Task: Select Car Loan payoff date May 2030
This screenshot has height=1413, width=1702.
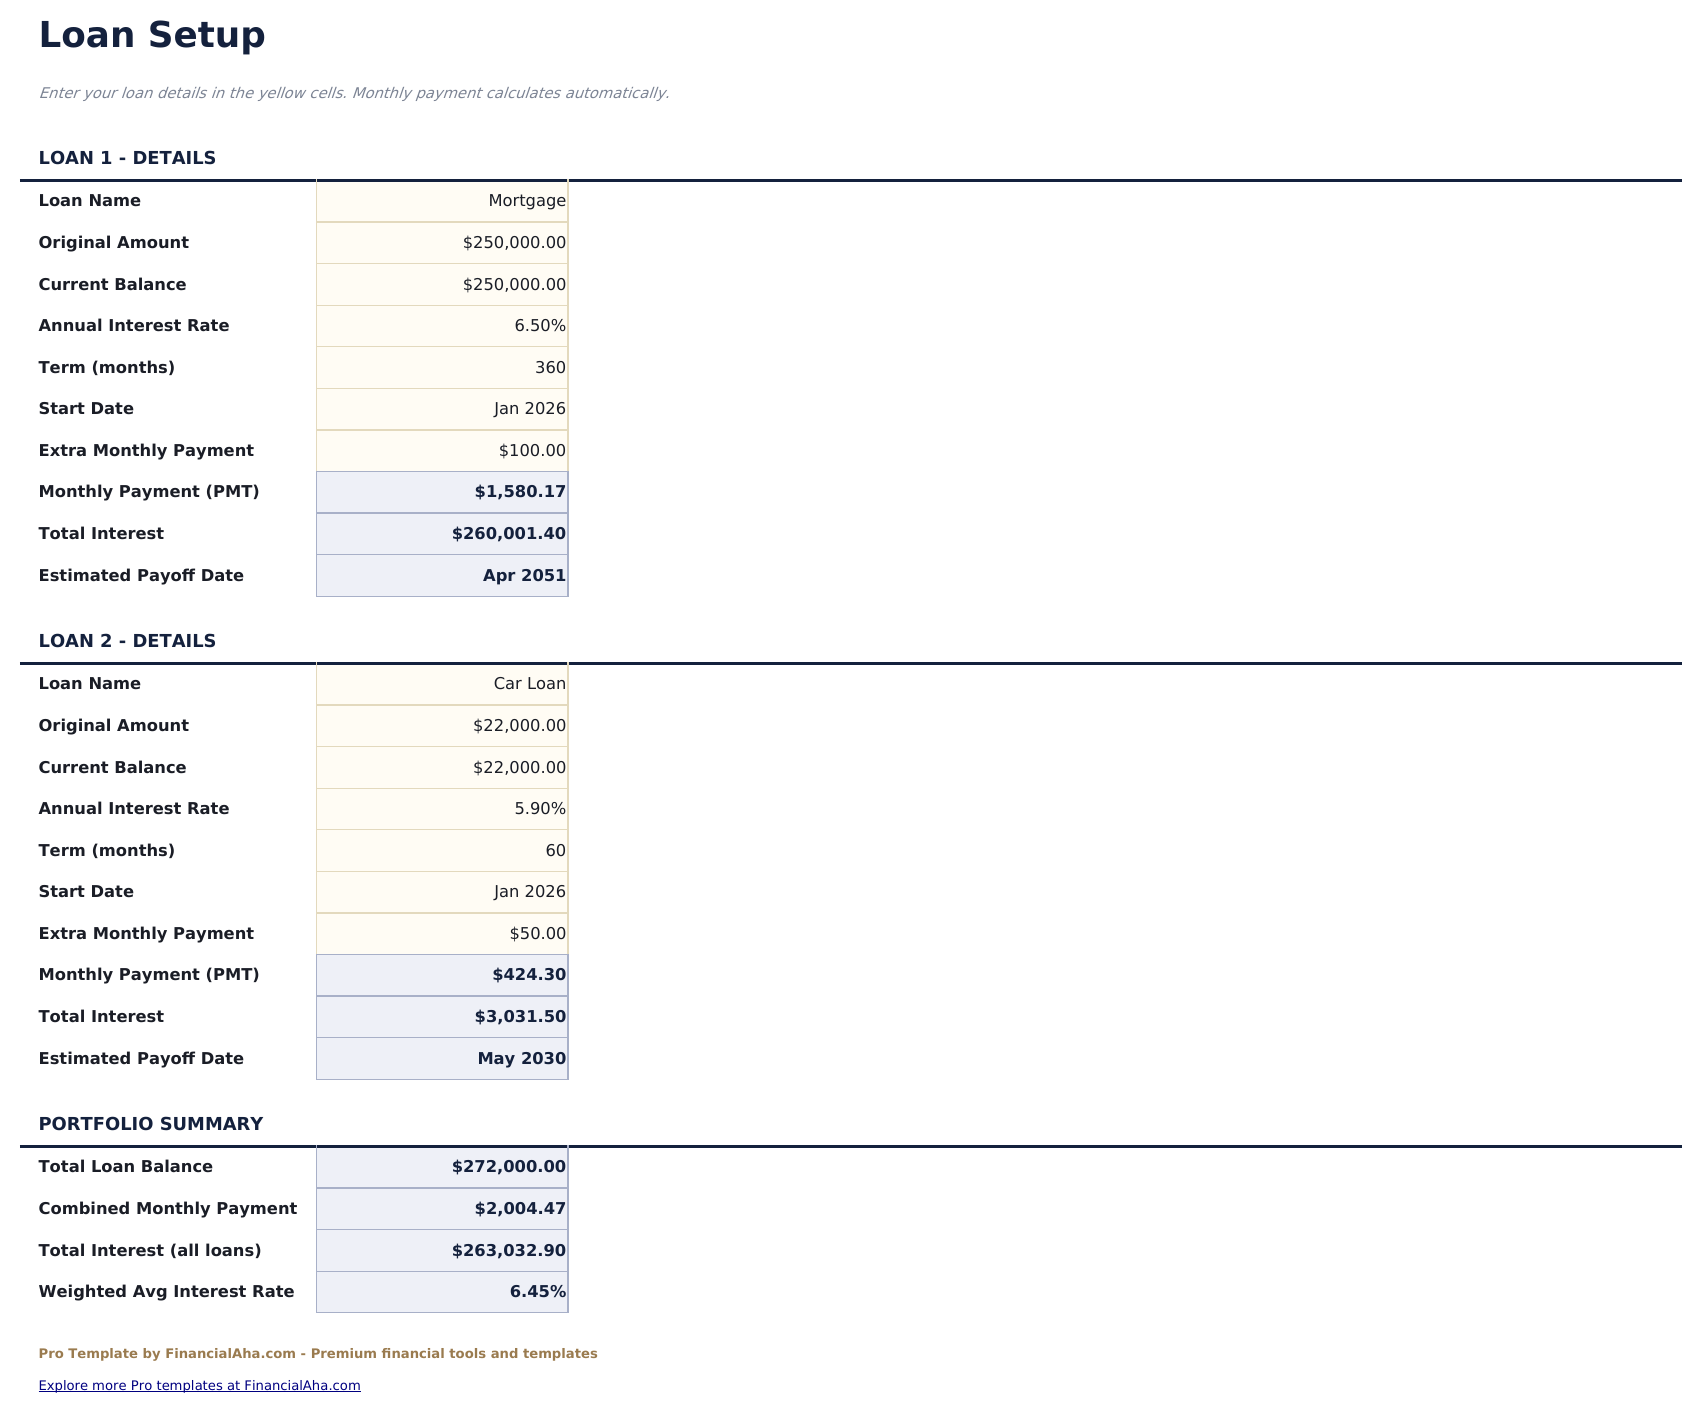Action: point(442,1058)
